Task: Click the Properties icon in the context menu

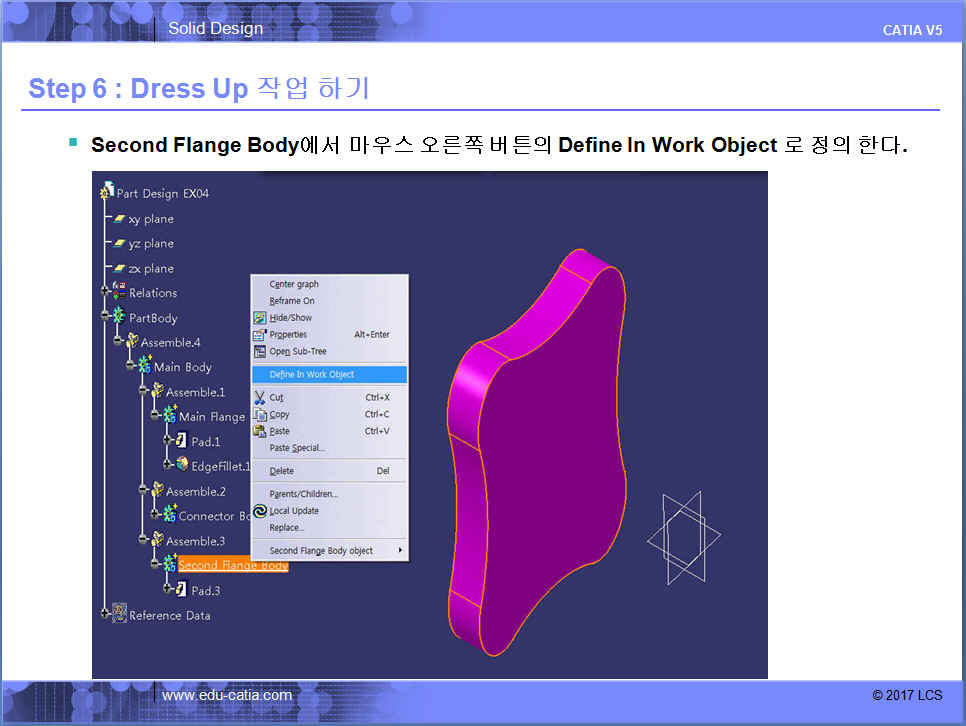Action: point(260,335)
